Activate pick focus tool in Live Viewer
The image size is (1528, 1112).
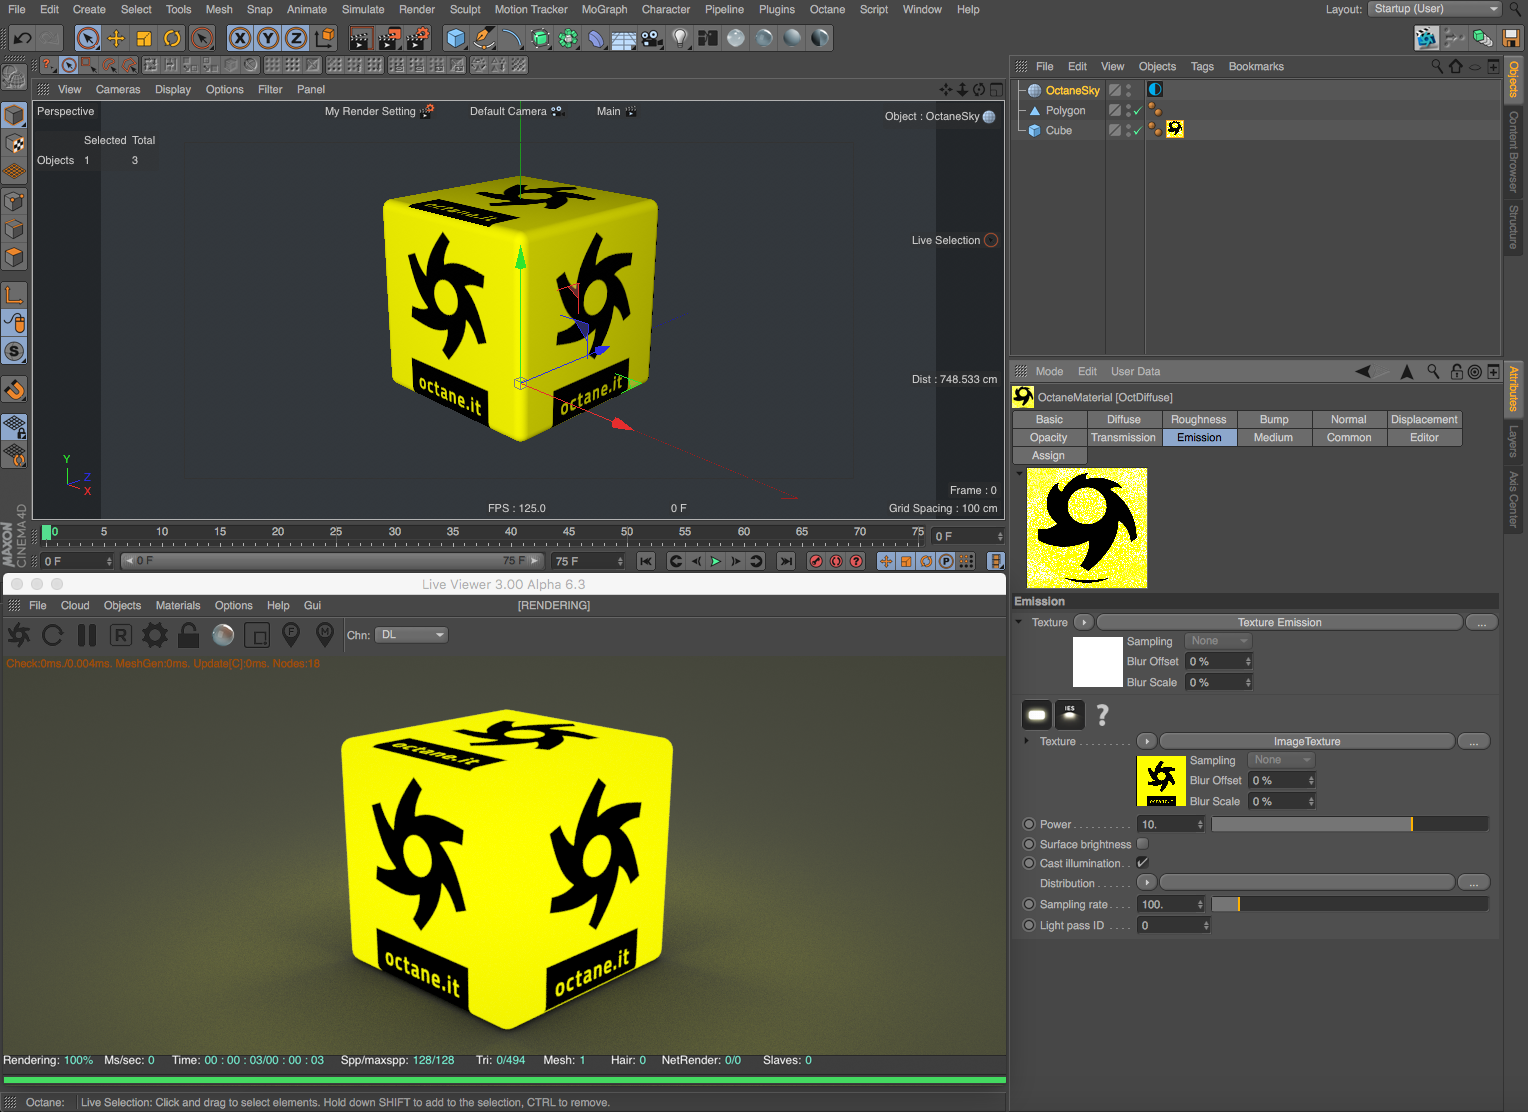tap(291, 635)
